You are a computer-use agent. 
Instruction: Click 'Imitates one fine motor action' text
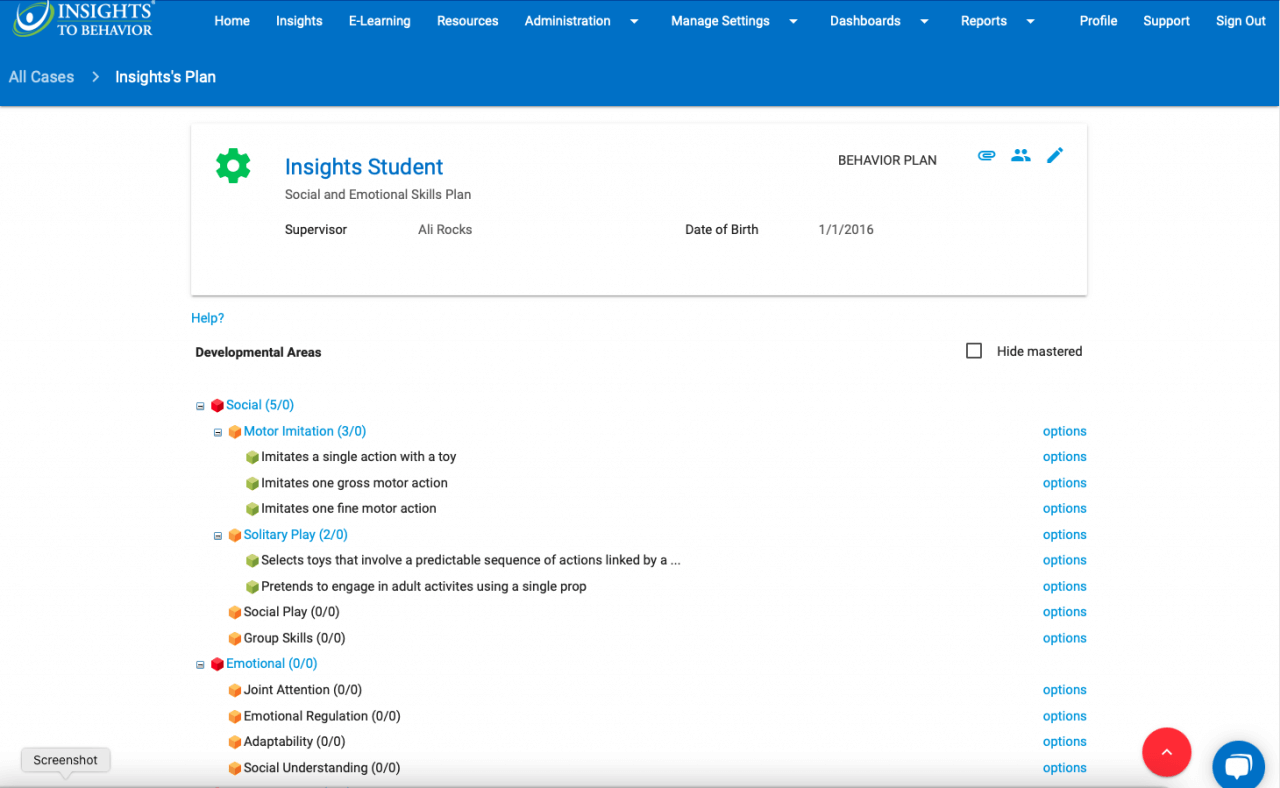pyautogui.click(x=348, y=509)
